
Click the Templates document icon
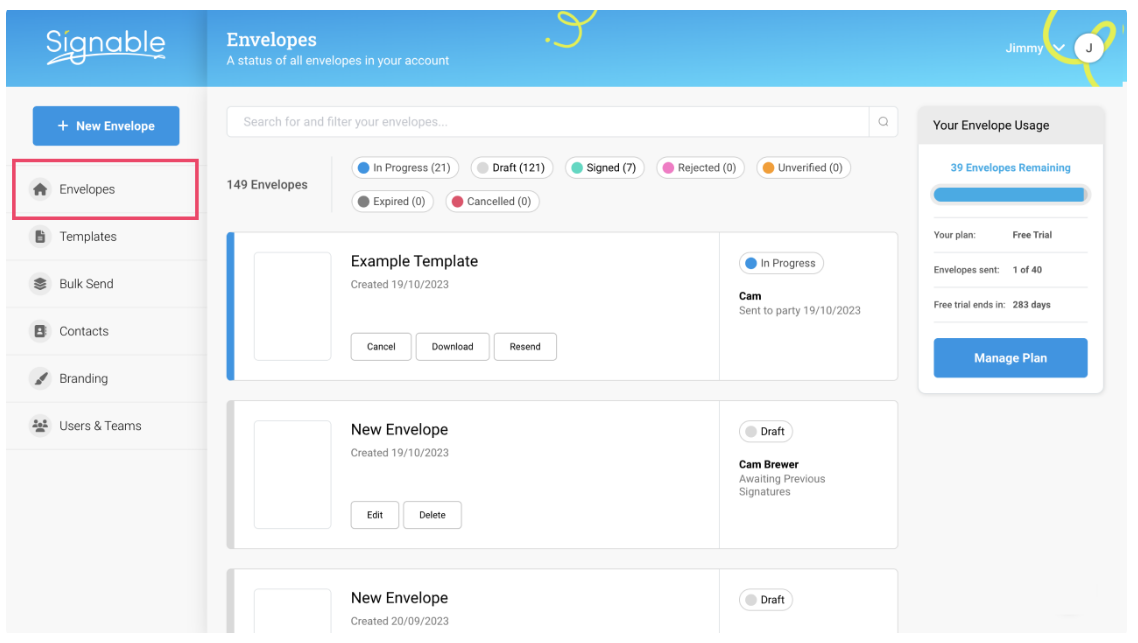[40, 237]
